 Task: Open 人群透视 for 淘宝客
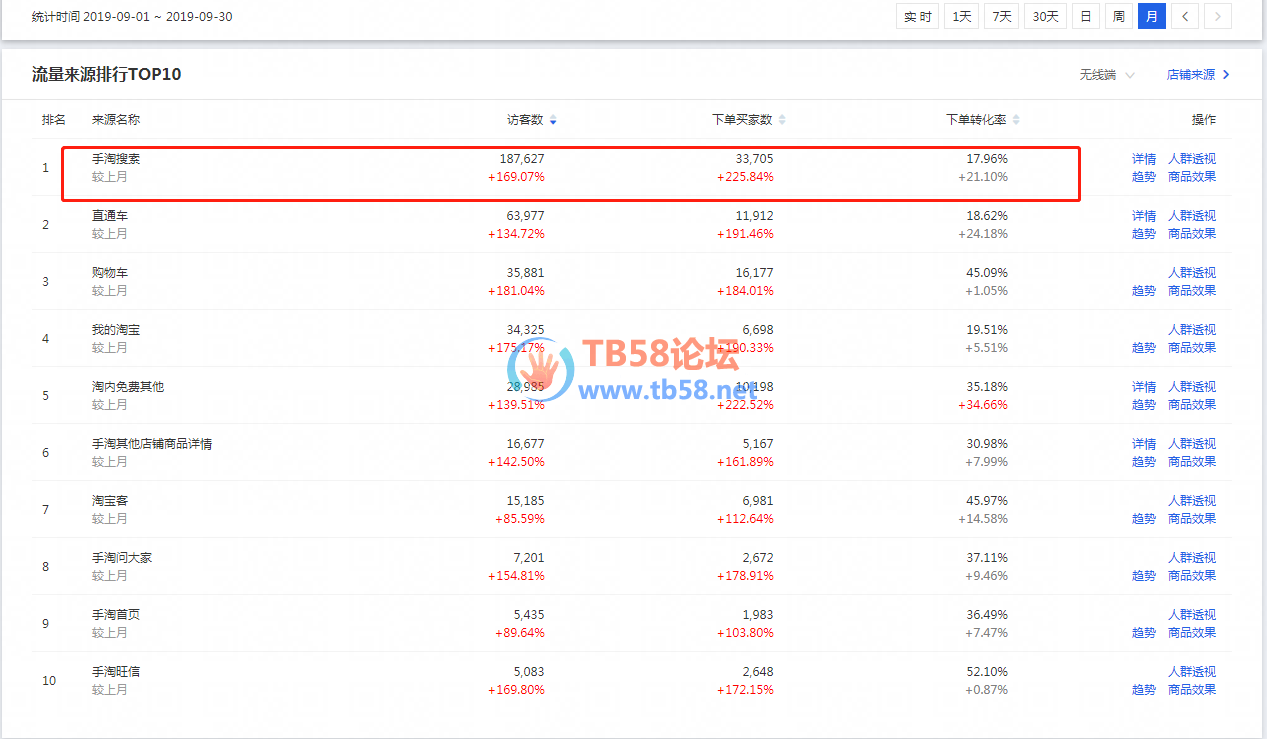pos(1192,501)
